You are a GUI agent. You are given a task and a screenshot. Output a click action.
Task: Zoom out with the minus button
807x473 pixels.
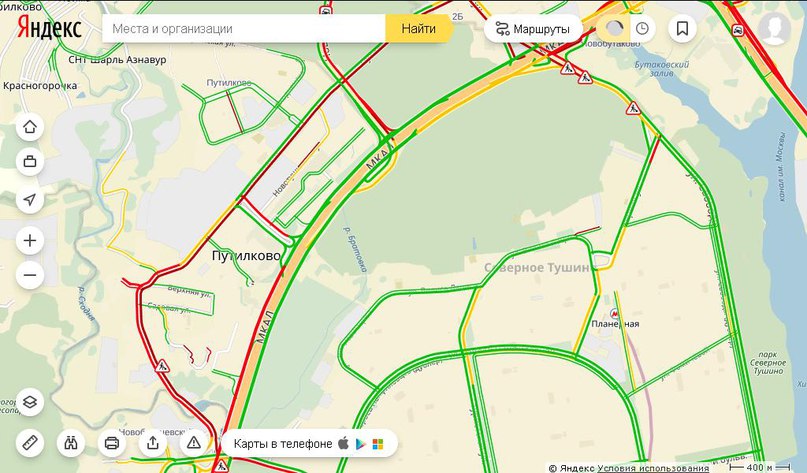(x=30, y=275)
